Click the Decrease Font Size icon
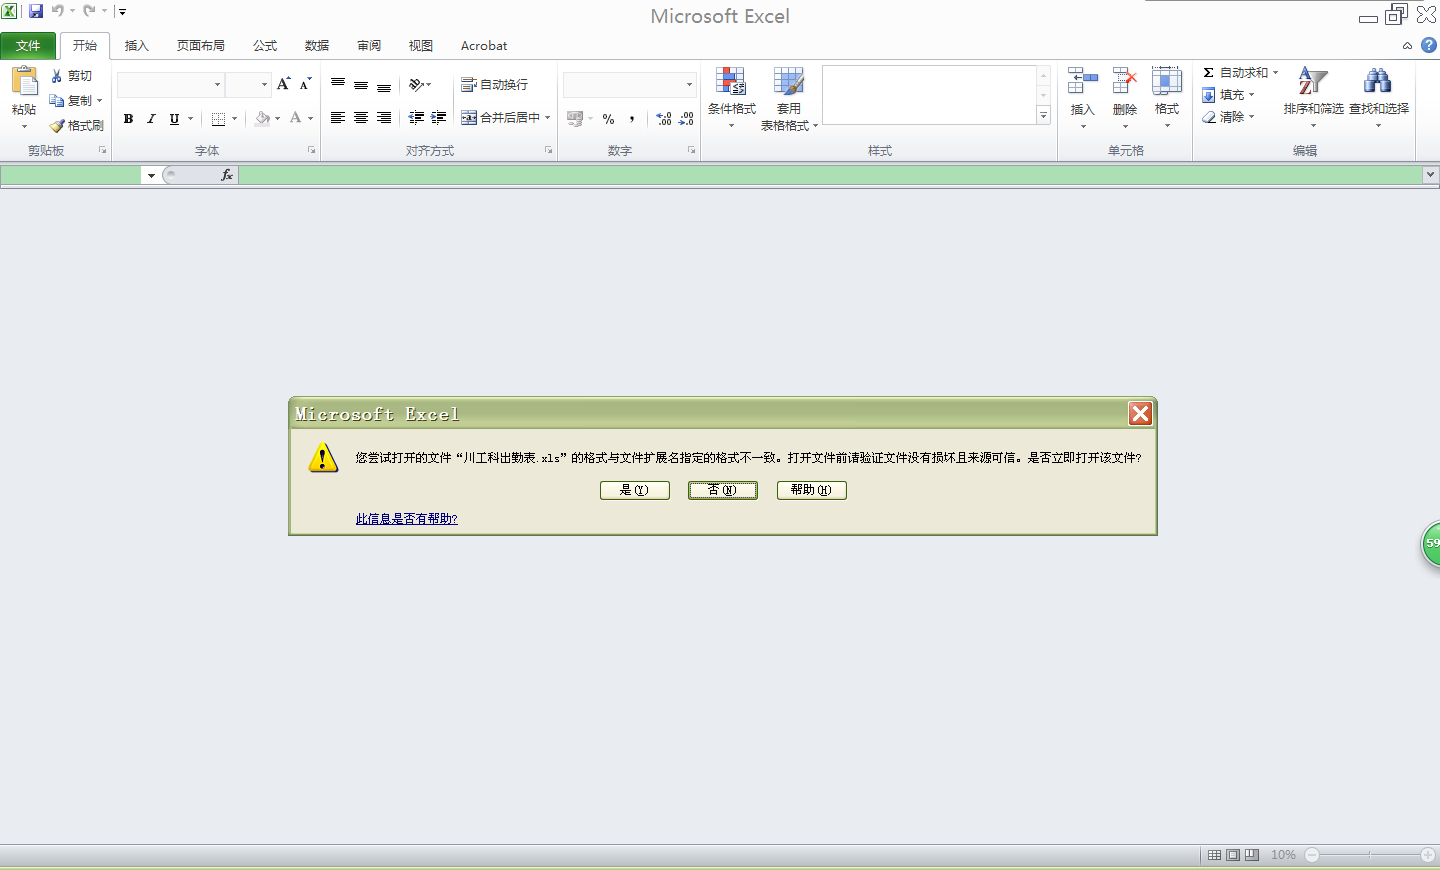This screenshot has width=1440, height=870. (306, 84)
